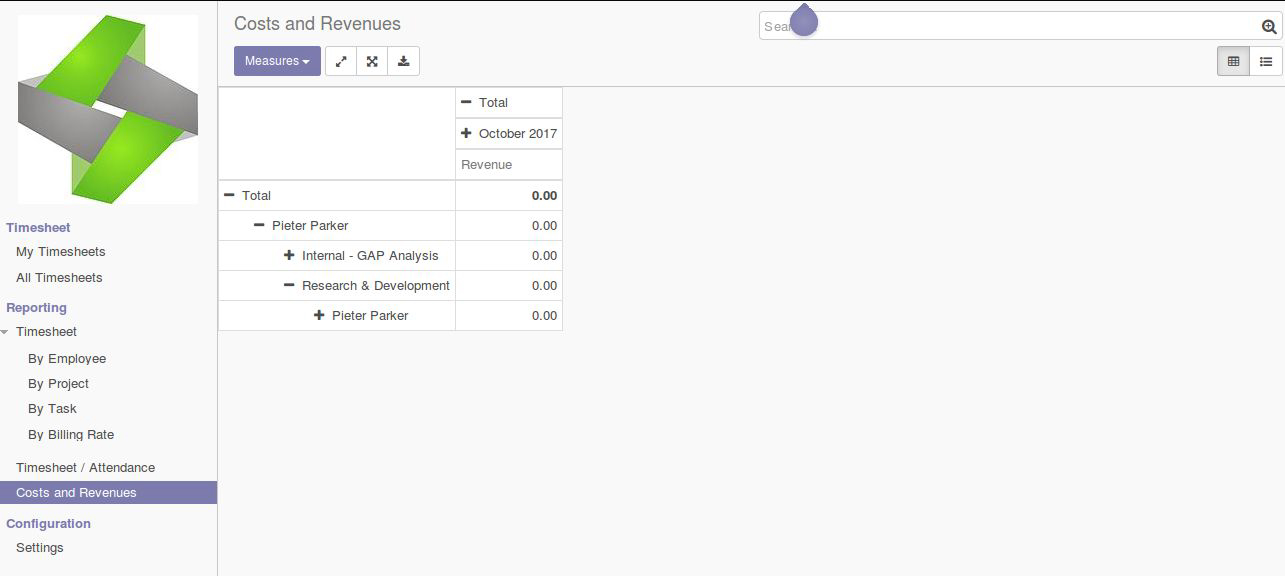Click the company logo image
Viewport: 1285px width, 576px height.
pos(108,109)
